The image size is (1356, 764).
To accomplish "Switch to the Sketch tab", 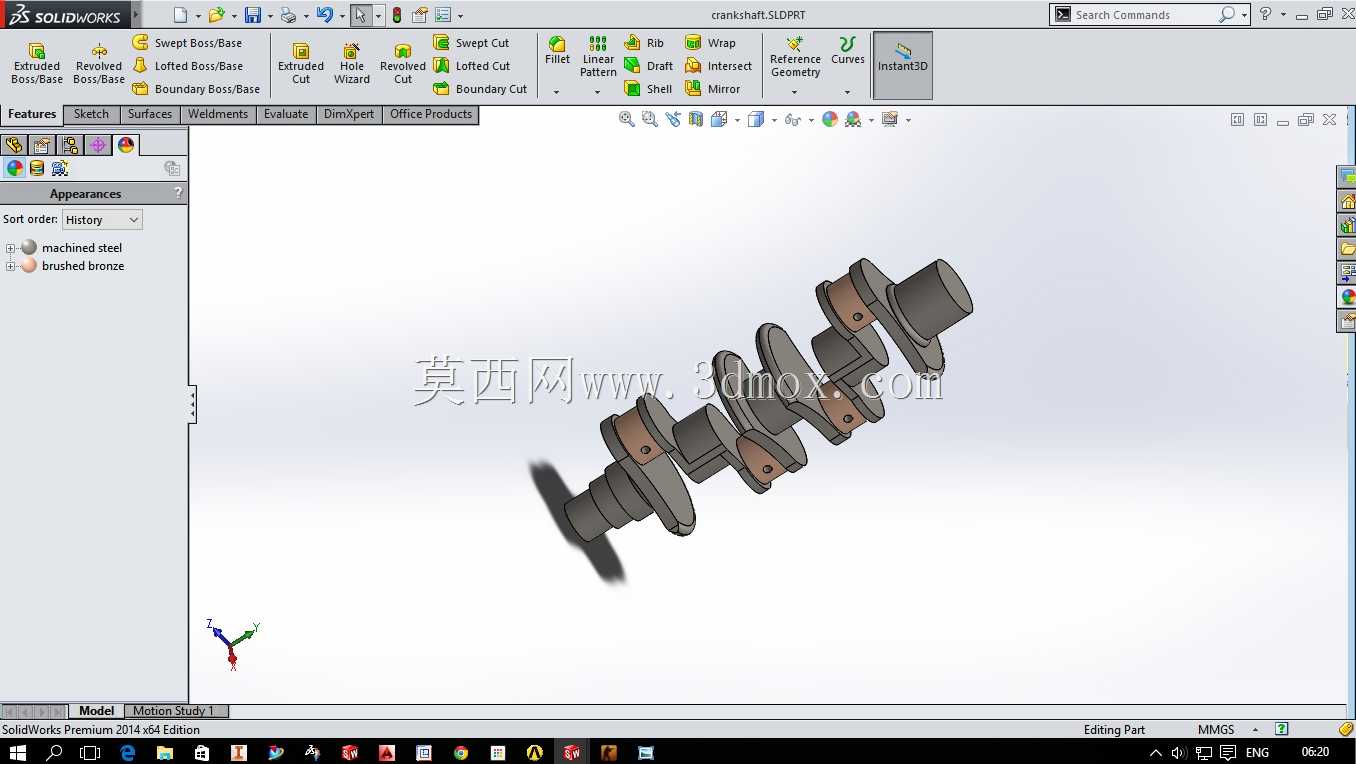I will click(x=91, y=115).
